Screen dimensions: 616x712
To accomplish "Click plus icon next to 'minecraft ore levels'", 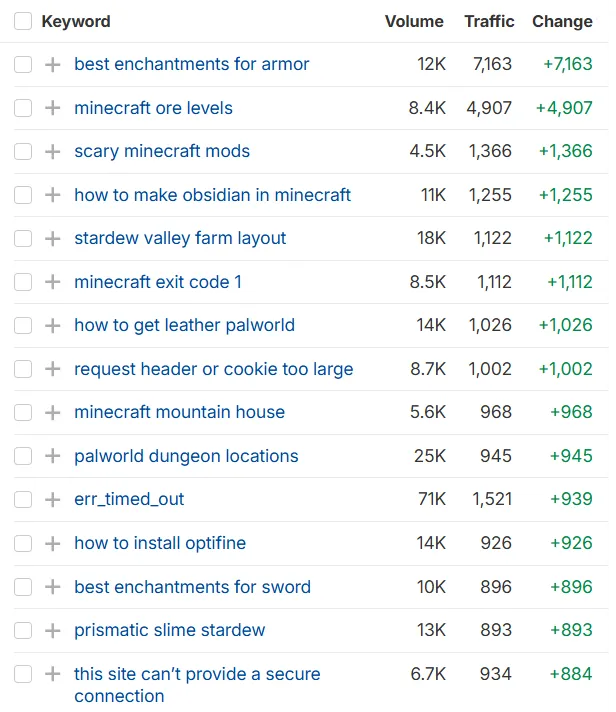I will coord(52,108).
